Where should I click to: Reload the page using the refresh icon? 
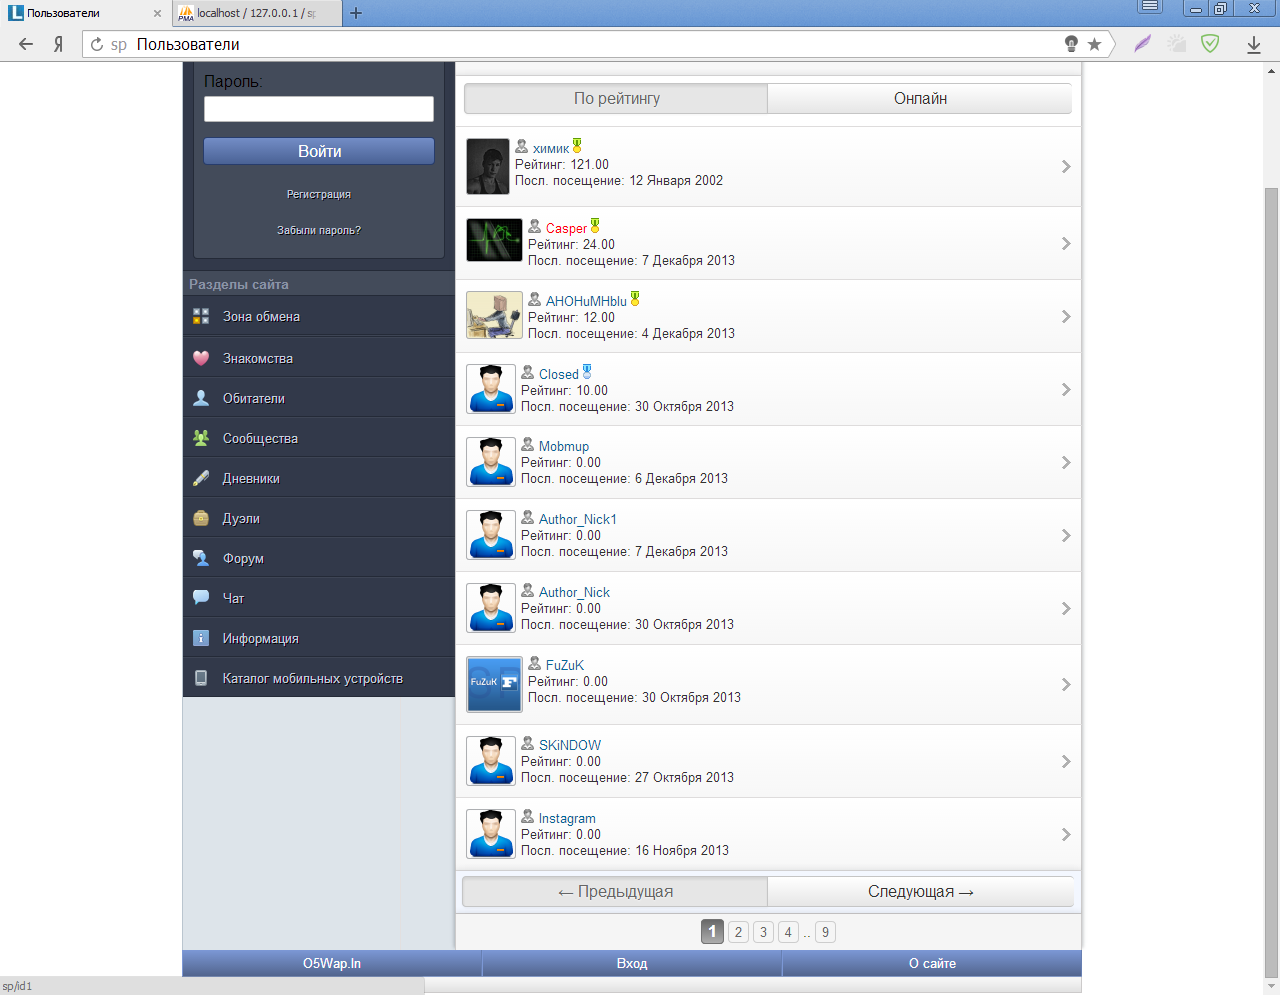(97, 44)
